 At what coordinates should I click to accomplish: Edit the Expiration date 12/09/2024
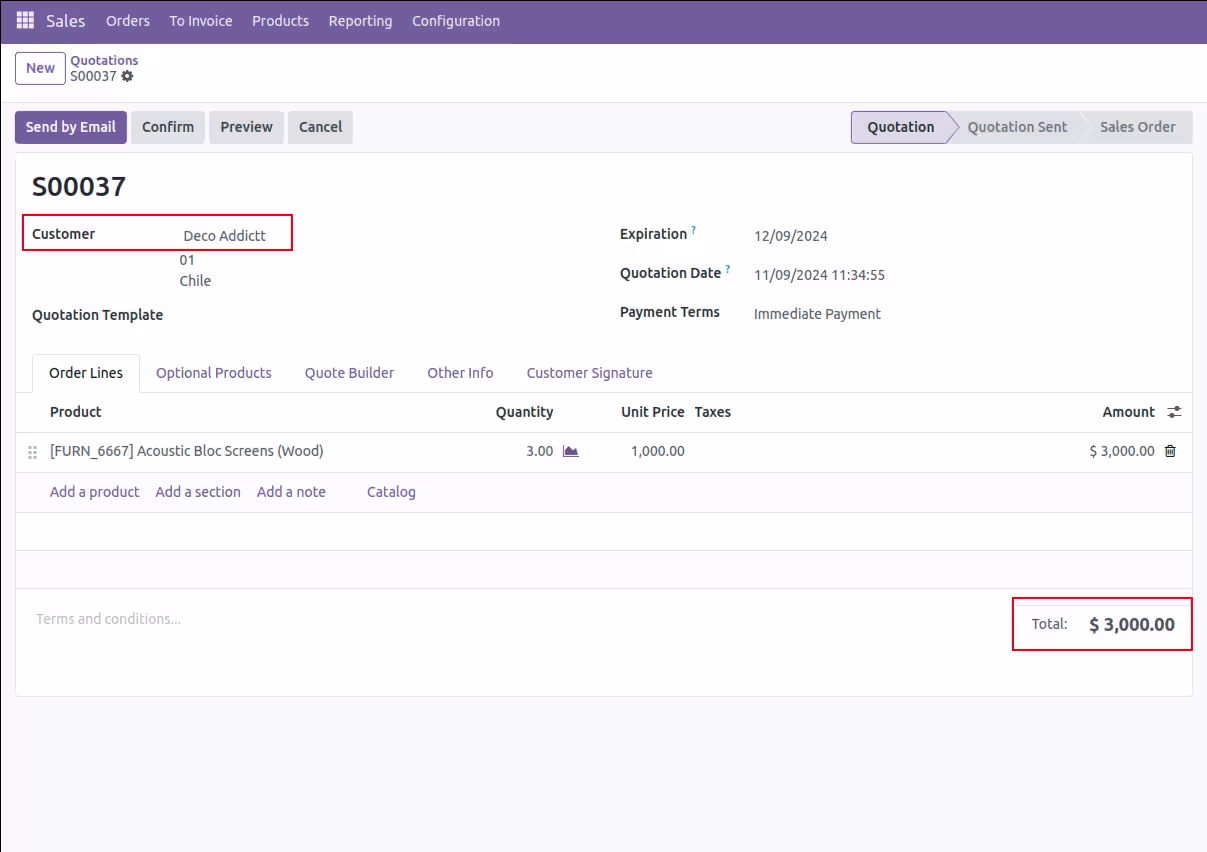(791, 237)
